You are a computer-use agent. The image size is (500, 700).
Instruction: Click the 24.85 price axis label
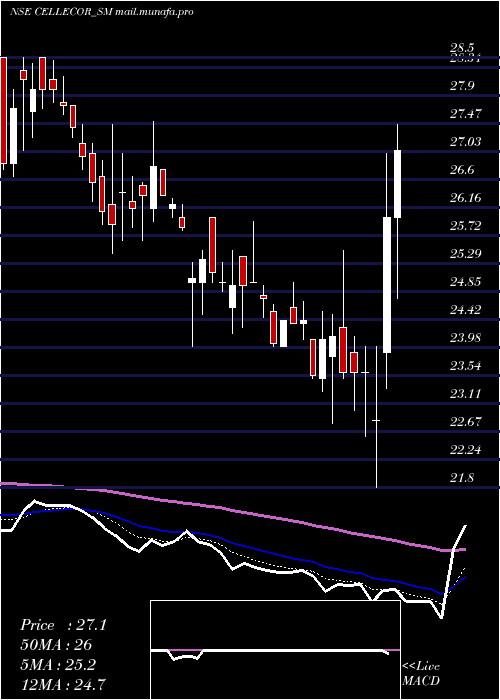[x=466, y=282]
